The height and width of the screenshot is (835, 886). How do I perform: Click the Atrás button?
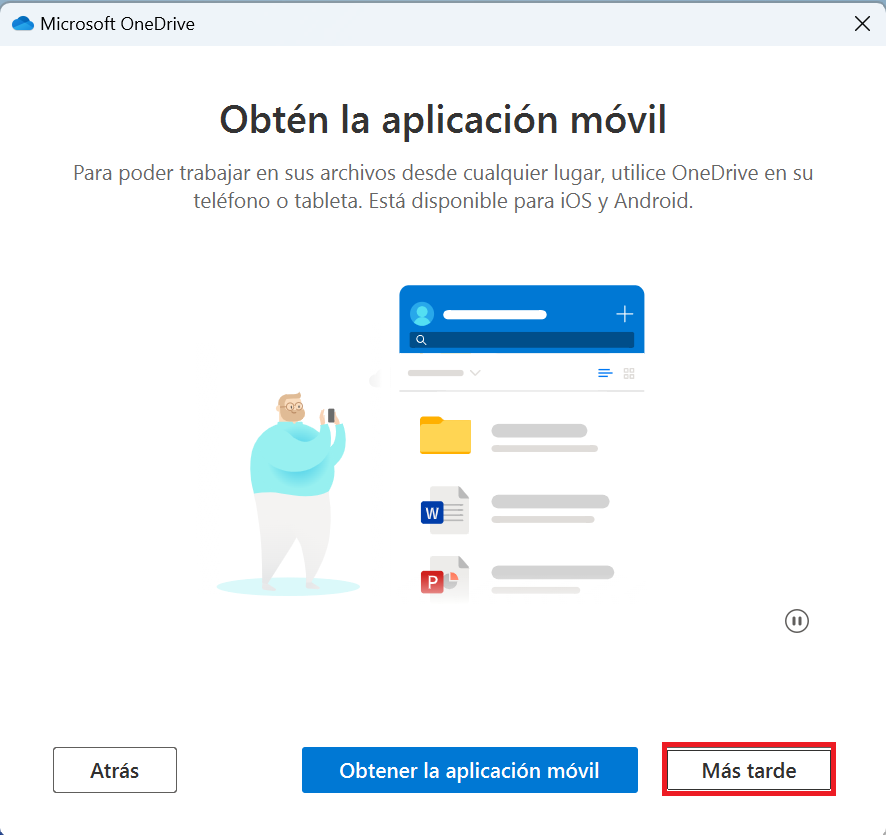[x=115, y=769]
